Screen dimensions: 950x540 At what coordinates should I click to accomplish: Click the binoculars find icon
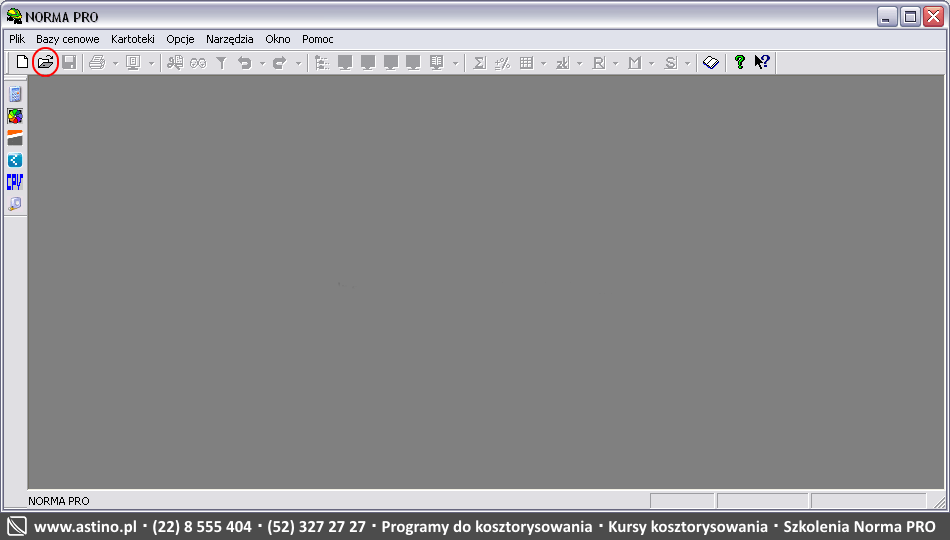tap(198, 62)
